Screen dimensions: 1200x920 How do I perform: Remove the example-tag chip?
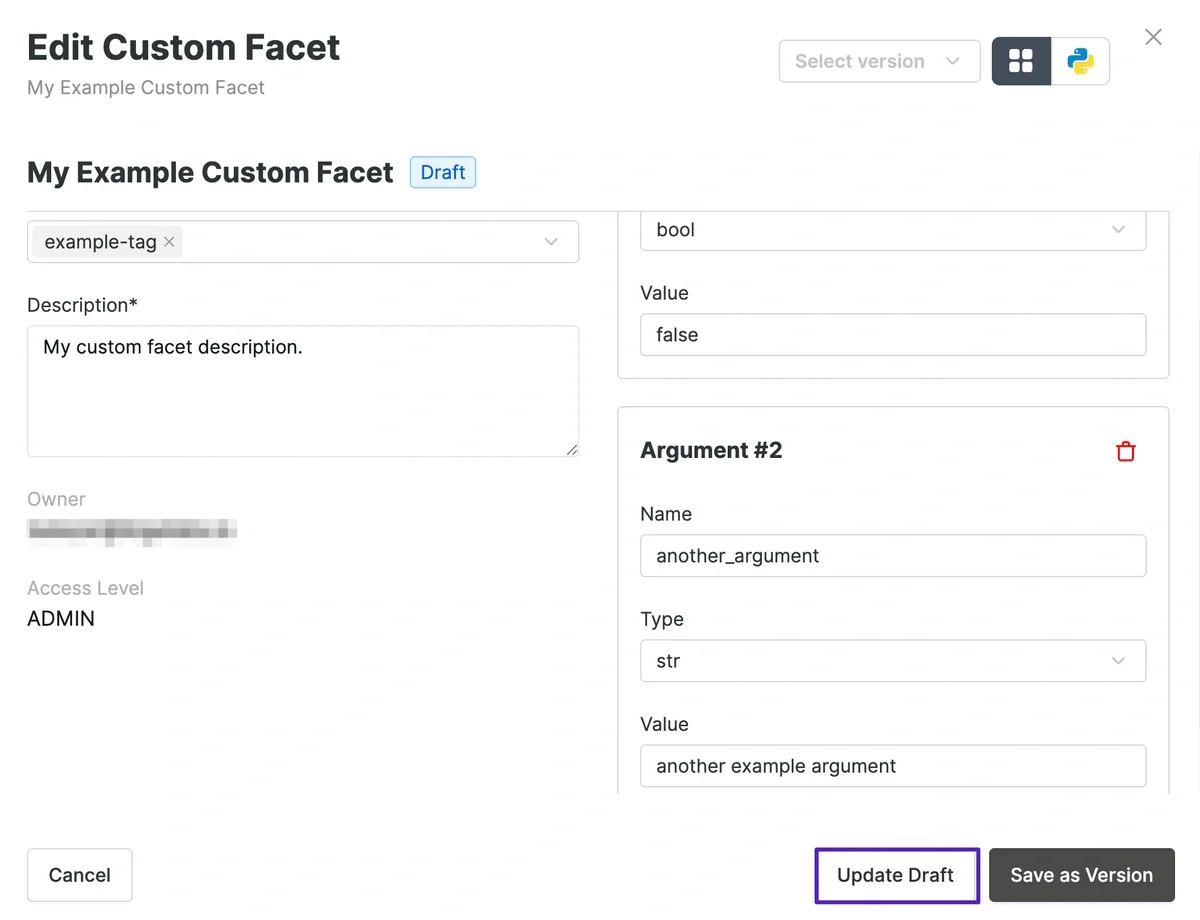pos(169,241)
